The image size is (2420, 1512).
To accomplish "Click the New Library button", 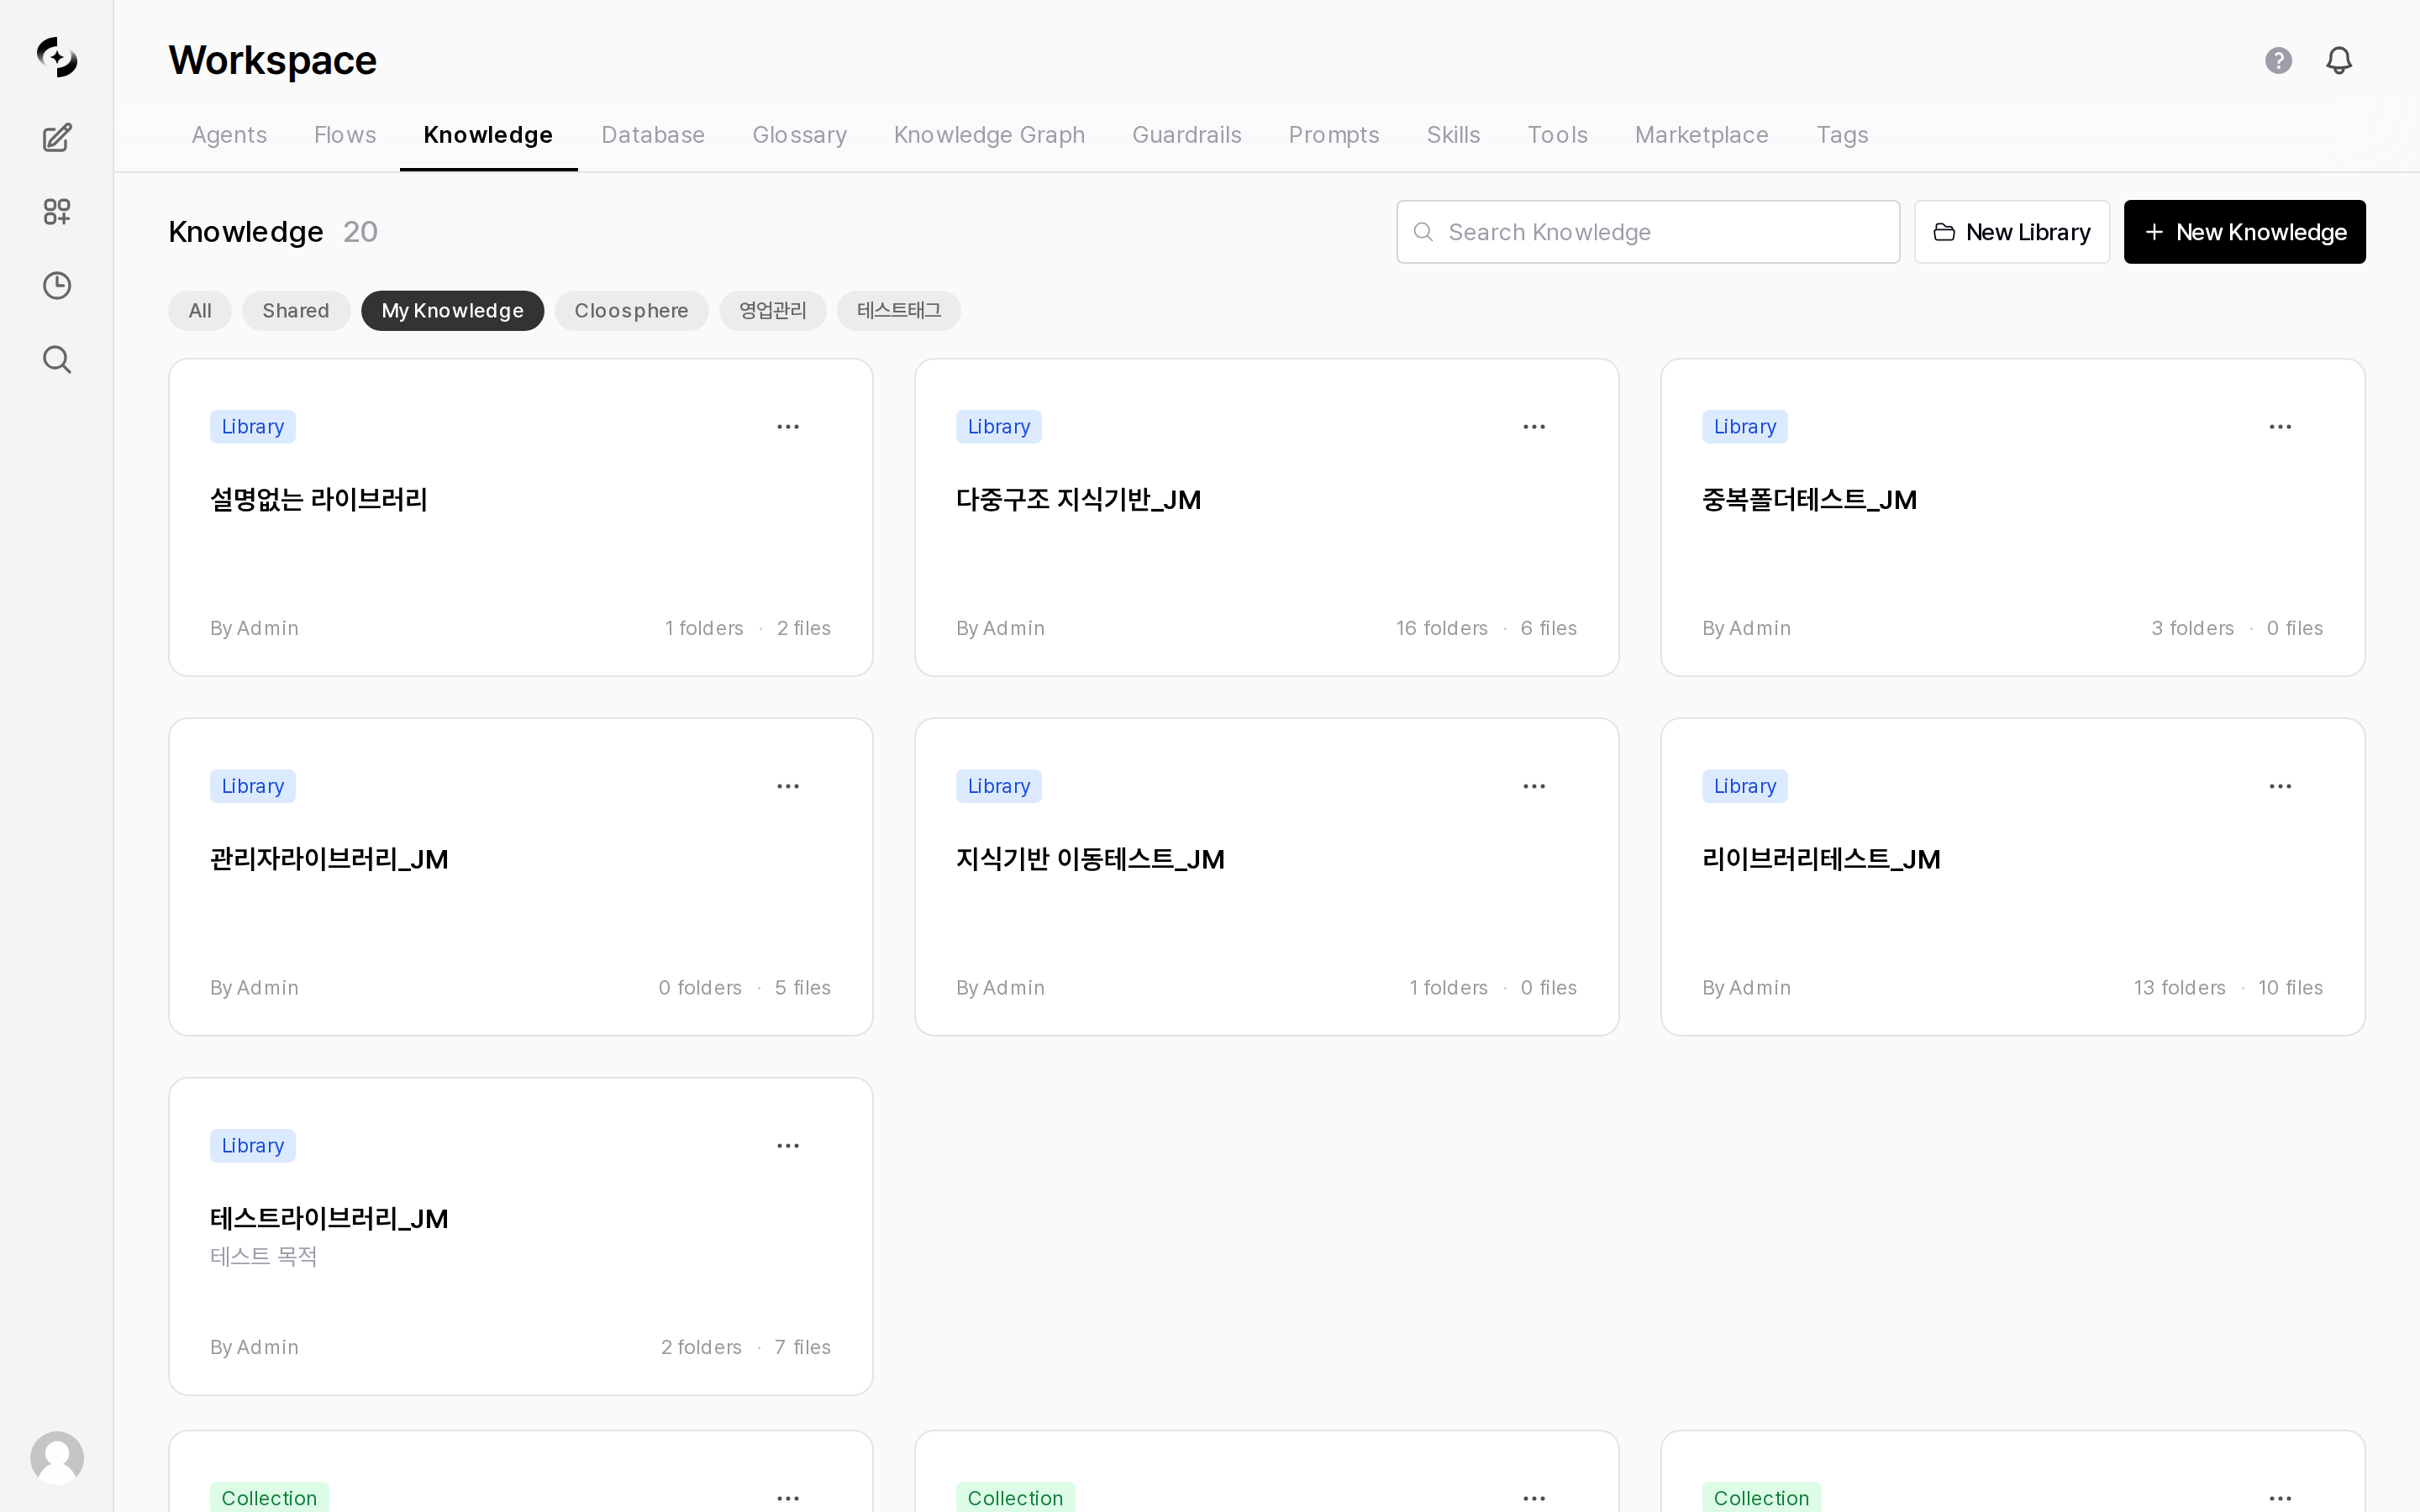I will [x=2011, y=232].
